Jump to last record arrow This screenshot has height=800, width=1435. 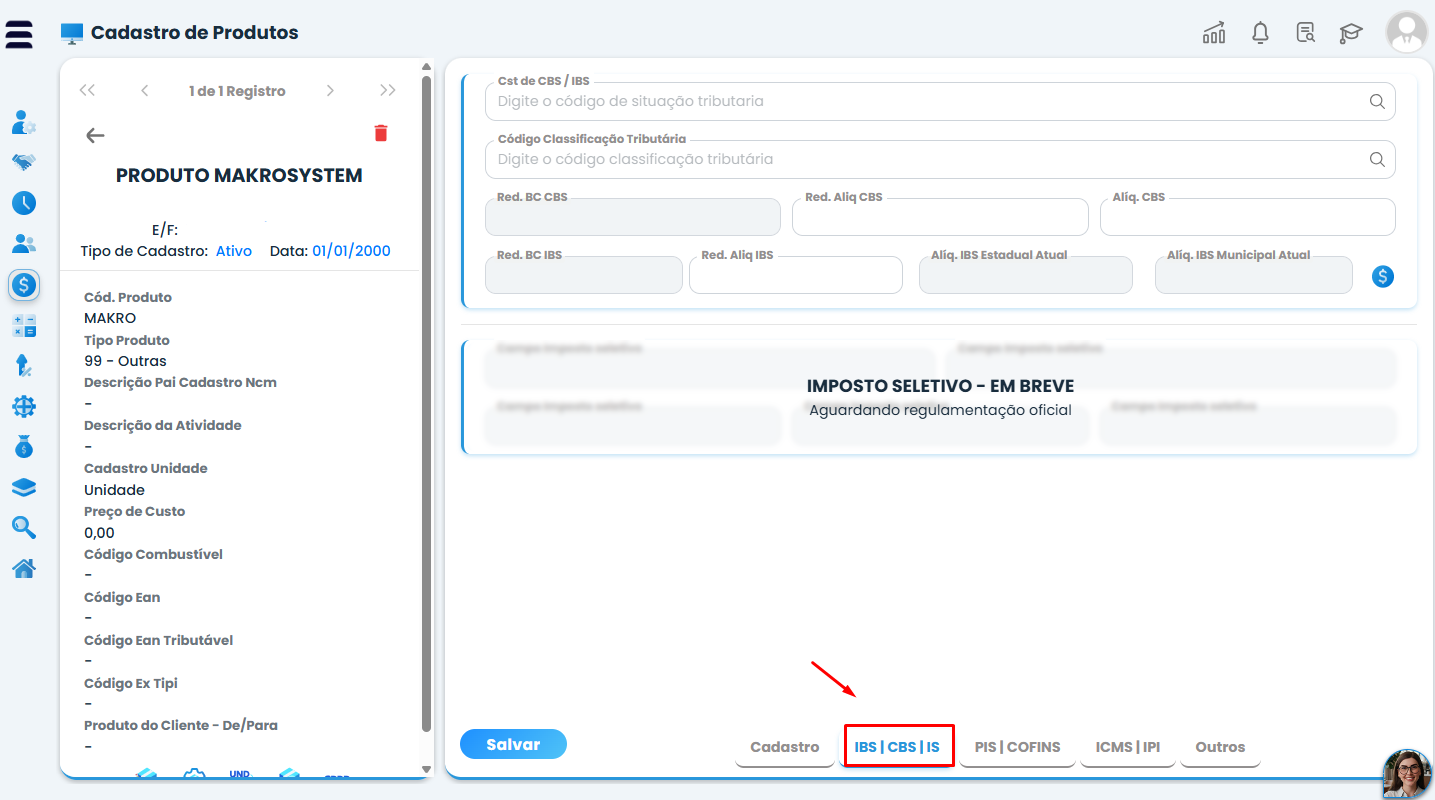[388, 90]
